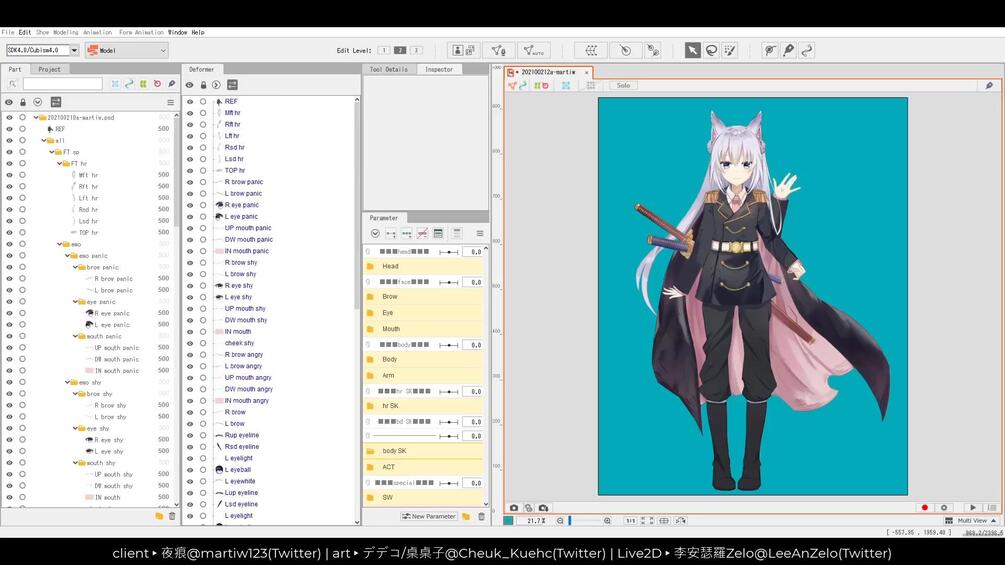Switch to the Inspector tab
Screen dimensions: 1005x565
coord(439,69)
